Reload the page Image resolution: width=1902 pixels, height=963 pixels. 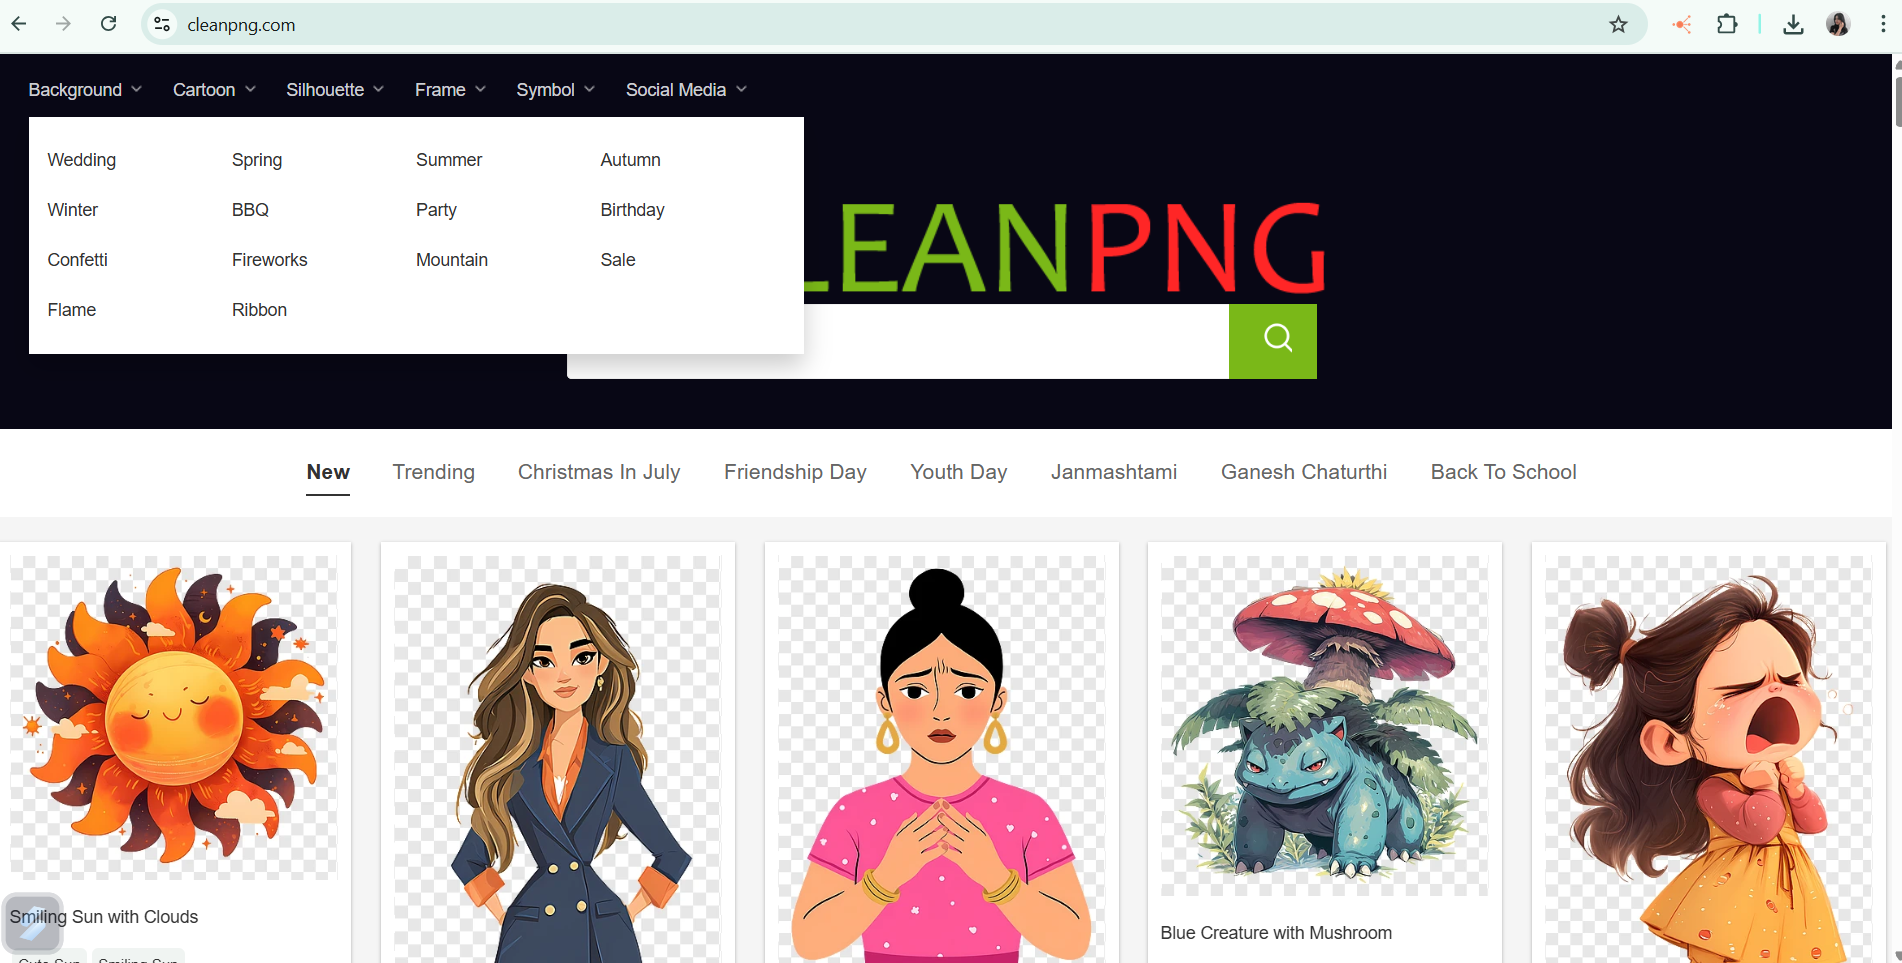109,24
